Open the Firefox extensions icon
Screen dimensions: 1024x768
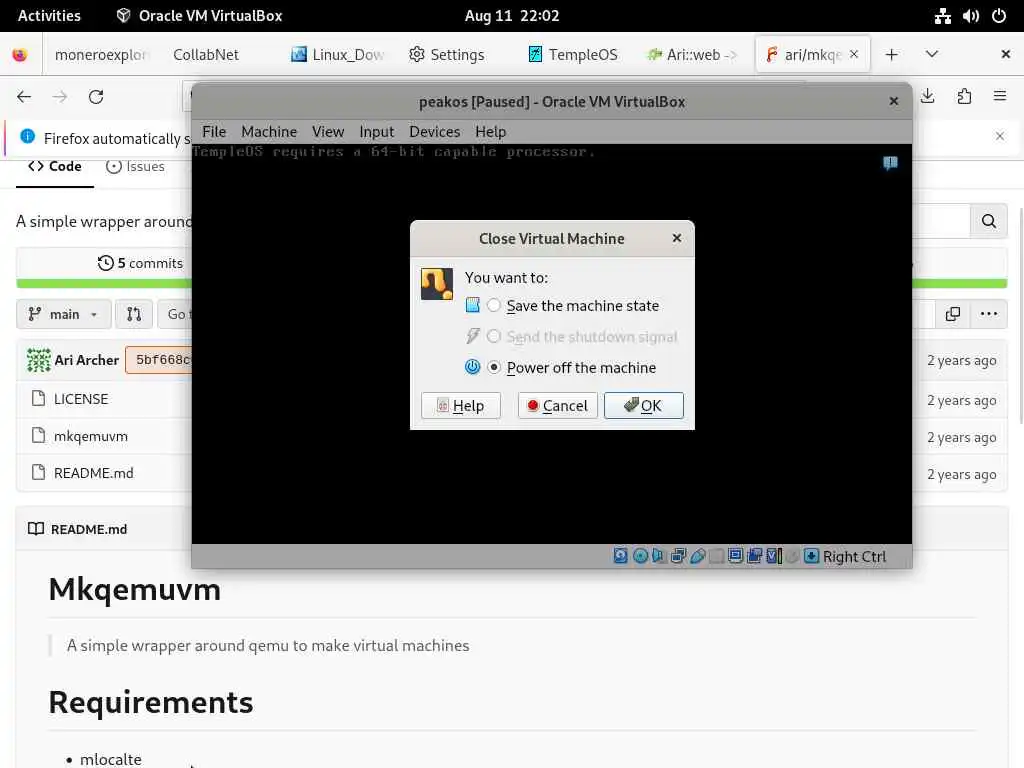[964, 97]
